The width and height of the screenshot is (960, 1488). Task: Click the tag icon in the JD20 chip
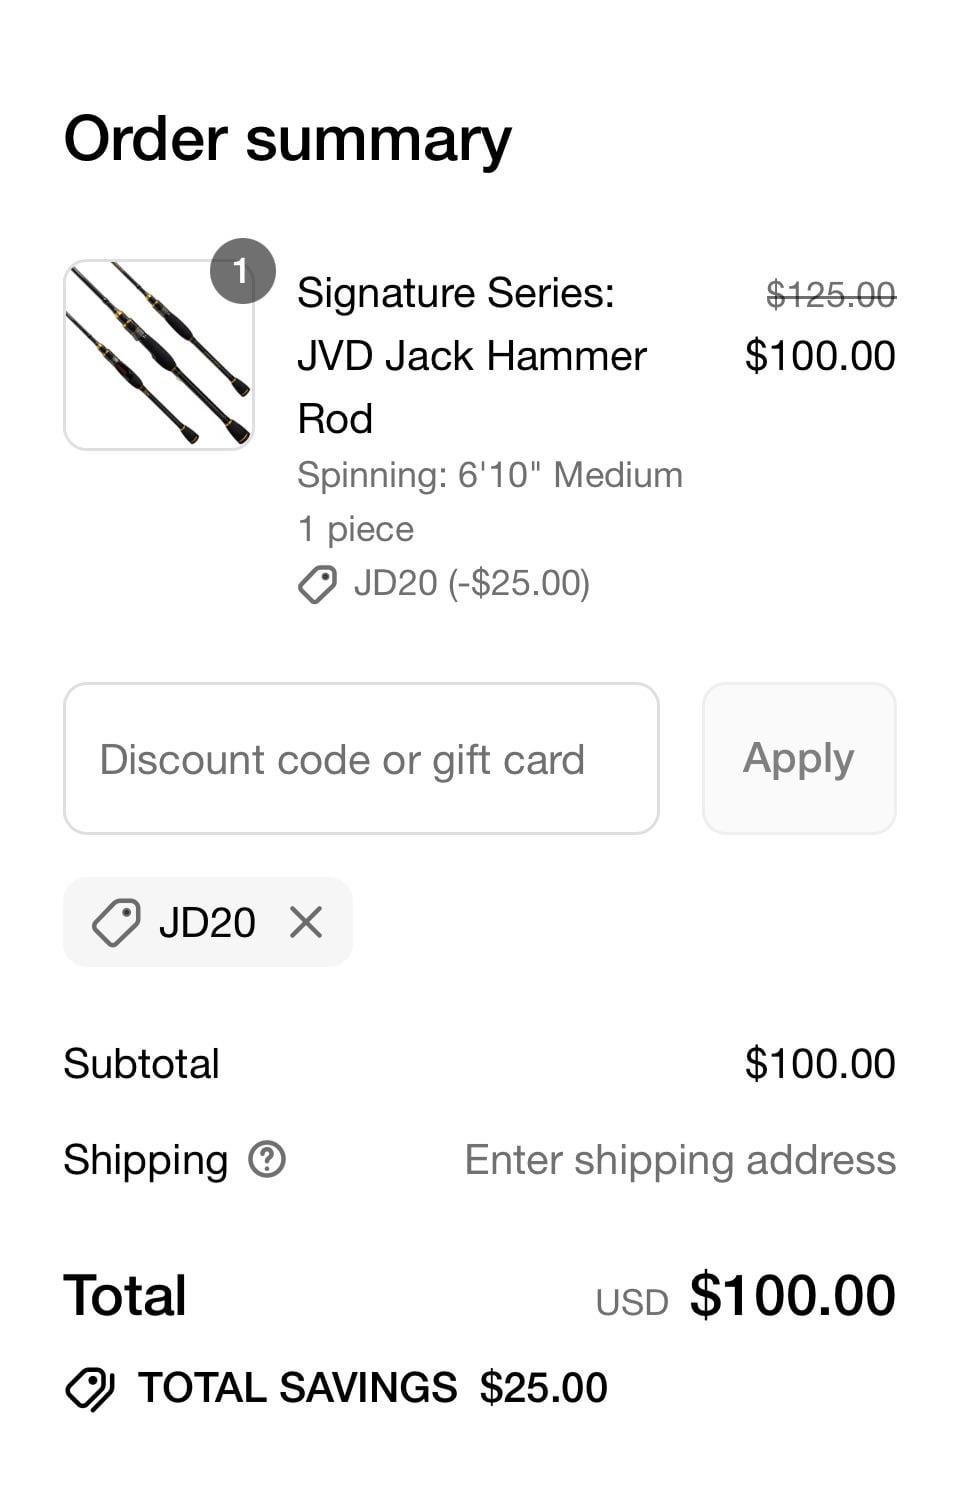click(x=116, y=922)
